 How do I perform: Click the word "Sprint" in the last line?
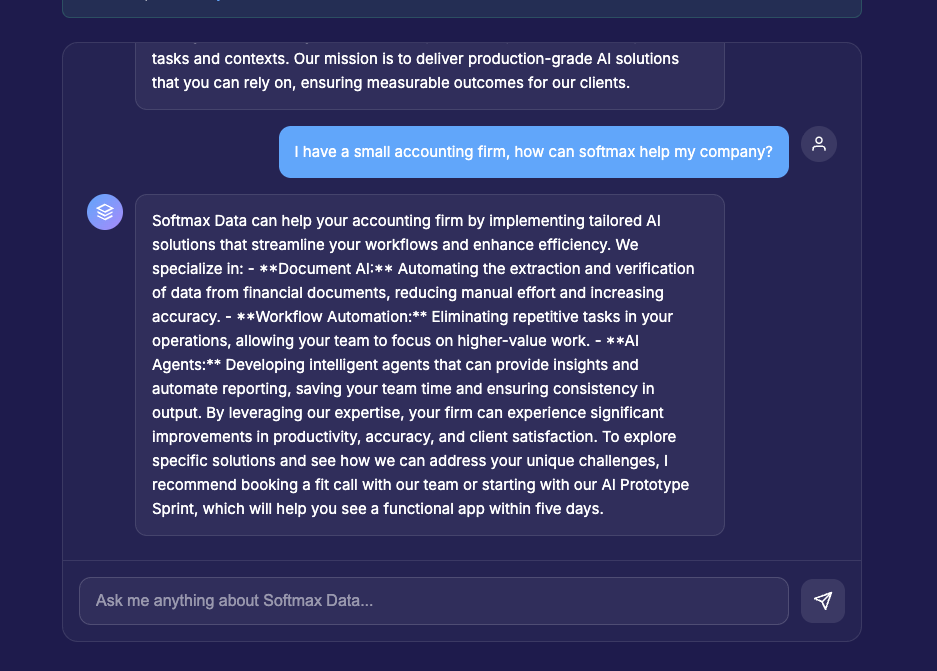174,509
